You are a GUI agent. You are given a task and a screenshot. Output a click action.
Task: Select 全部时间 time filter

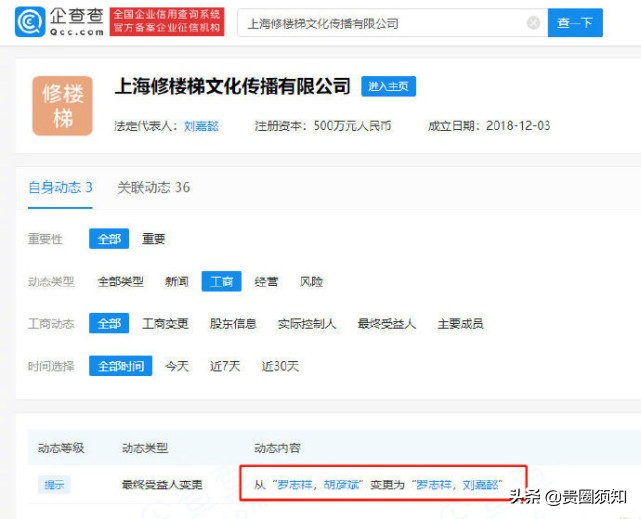[x=121, y=366]
